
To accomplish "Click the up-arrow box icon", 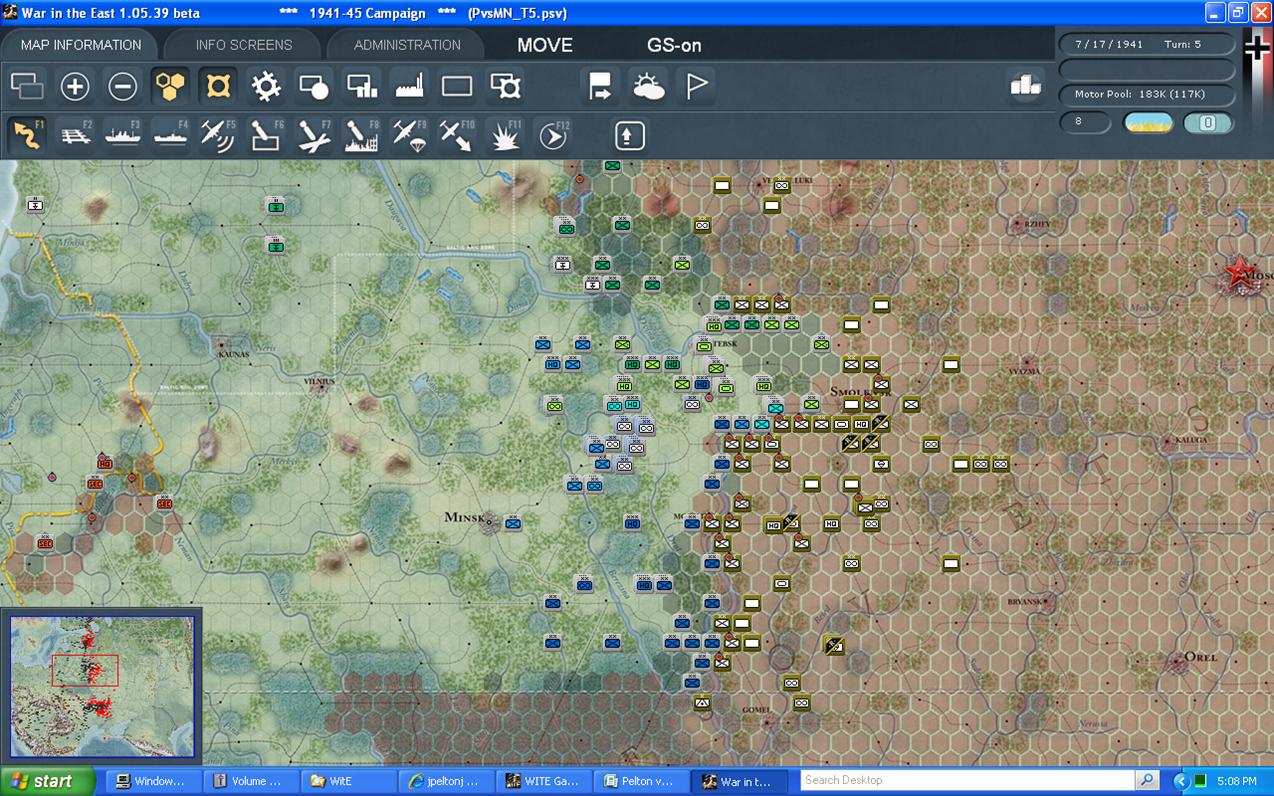I will pos(629,135).
